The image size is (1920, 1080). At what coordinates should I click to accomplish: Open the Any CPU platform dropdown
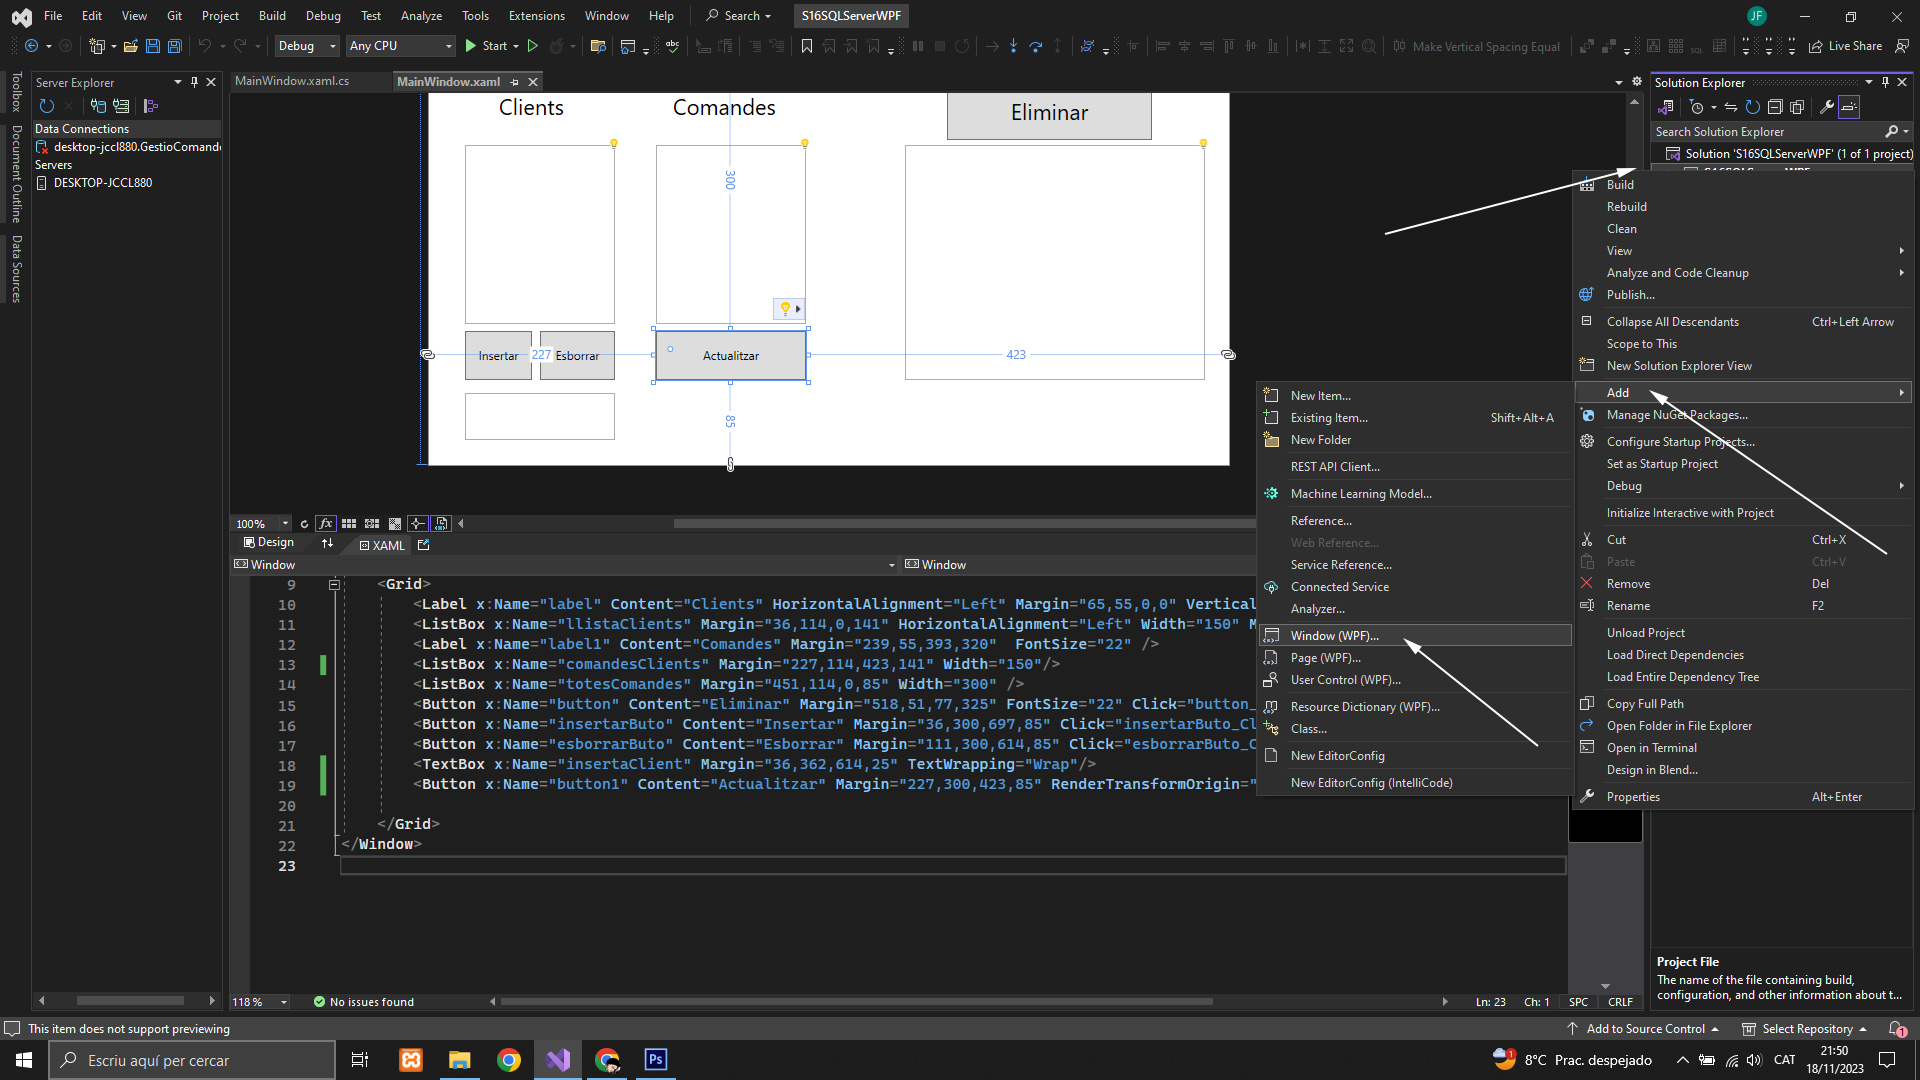click(400, 46)
